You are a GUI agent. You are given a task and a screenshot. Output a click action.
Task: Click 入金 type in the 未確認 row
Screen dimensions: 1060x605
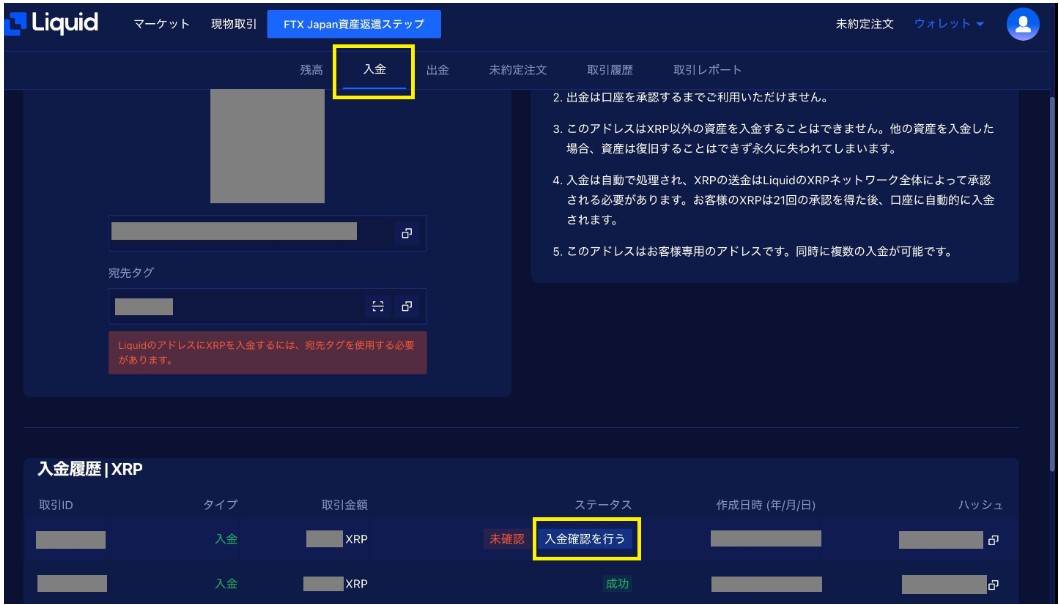(x=226, y=539)
